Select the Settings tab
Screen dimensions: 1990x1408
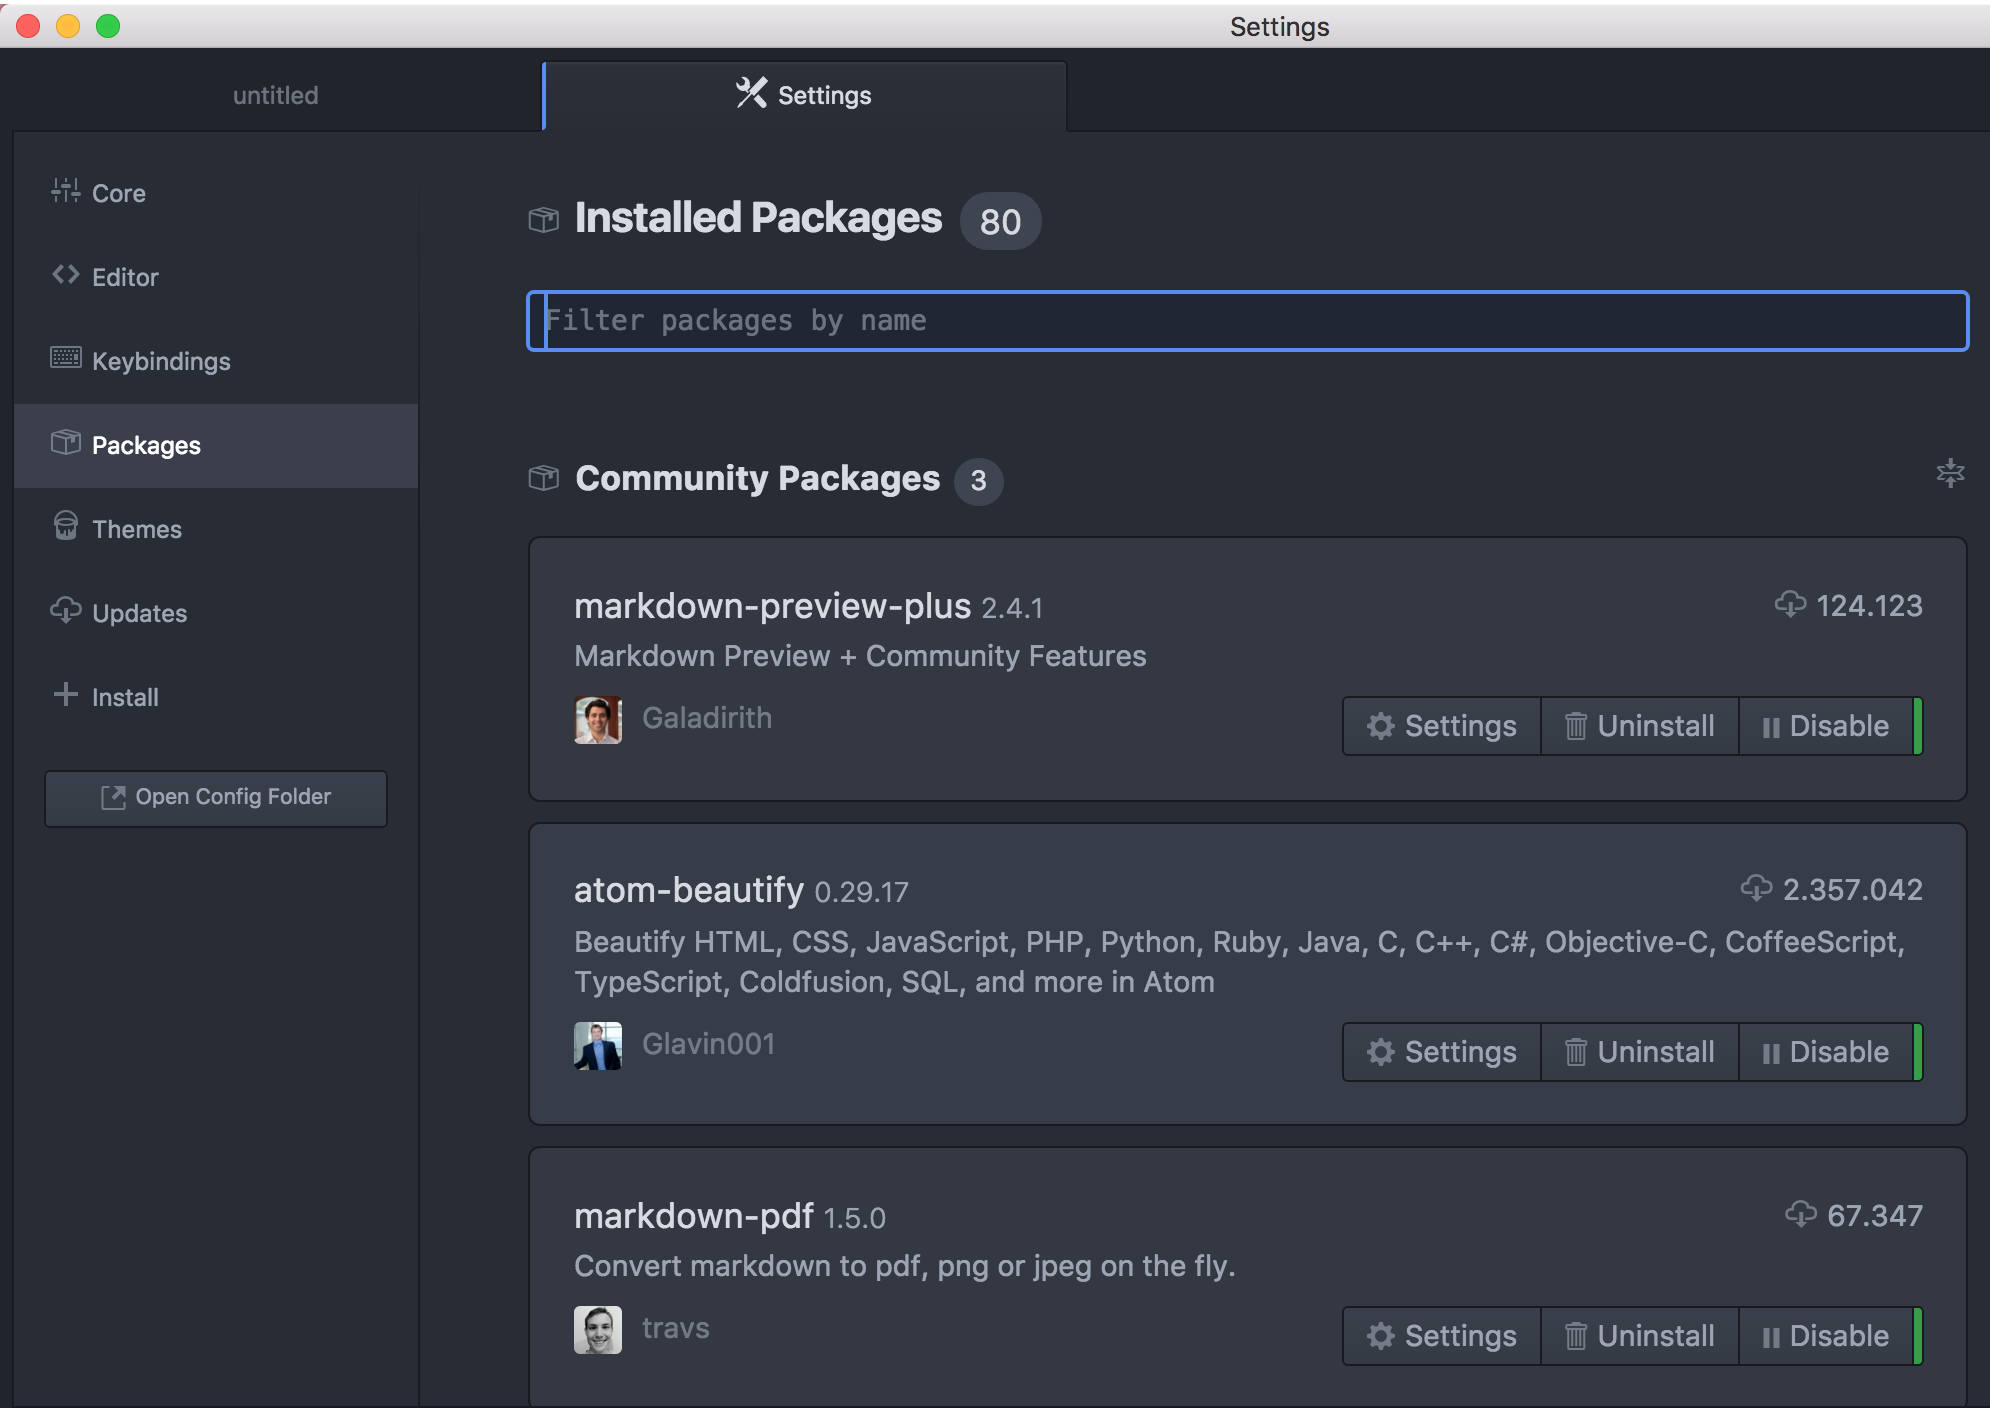coord(805,96)
